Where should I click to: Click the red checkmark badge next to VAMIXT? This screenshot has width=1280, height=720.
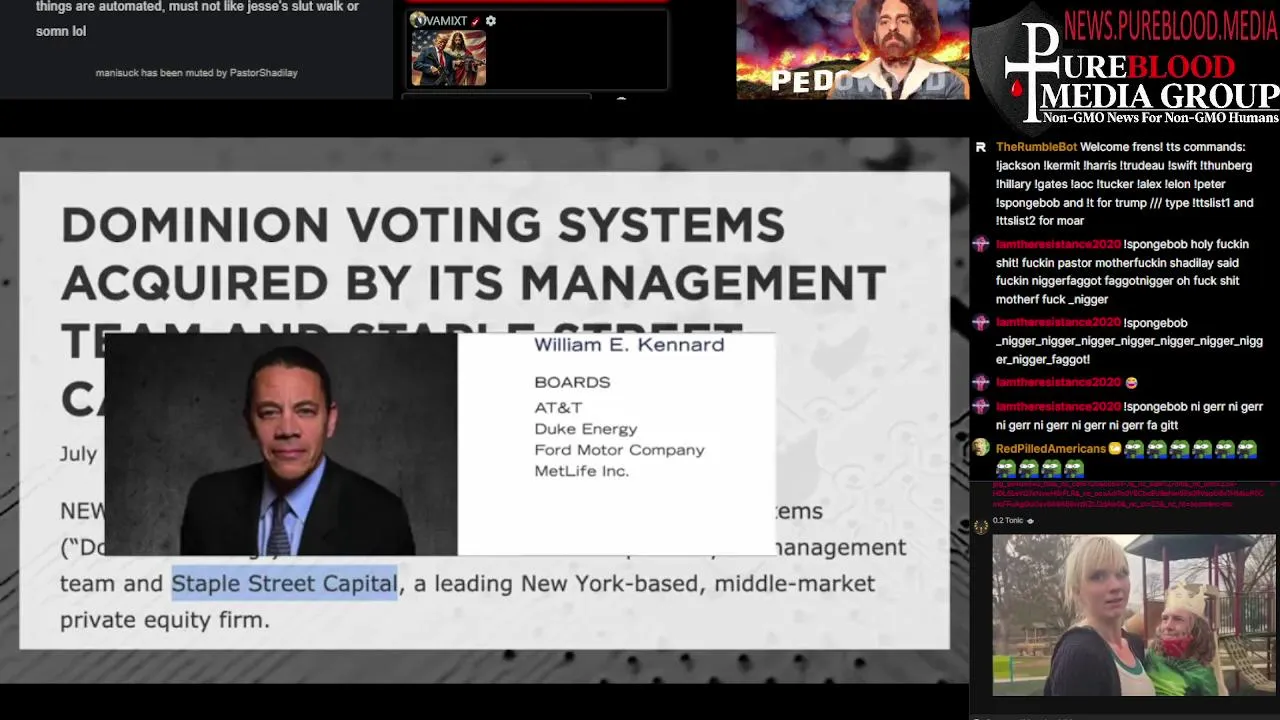(475, 21)
